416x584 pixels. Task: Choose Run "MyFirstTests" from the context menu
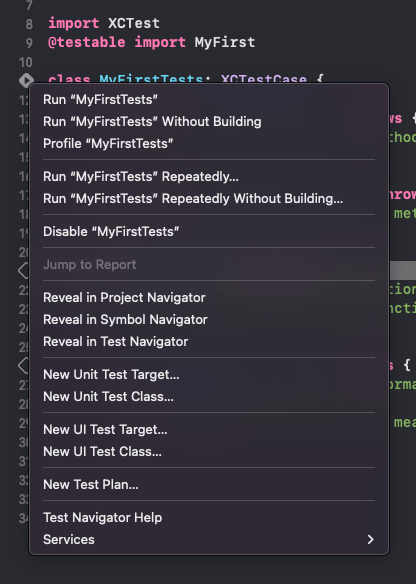click(x=209, y=100)
